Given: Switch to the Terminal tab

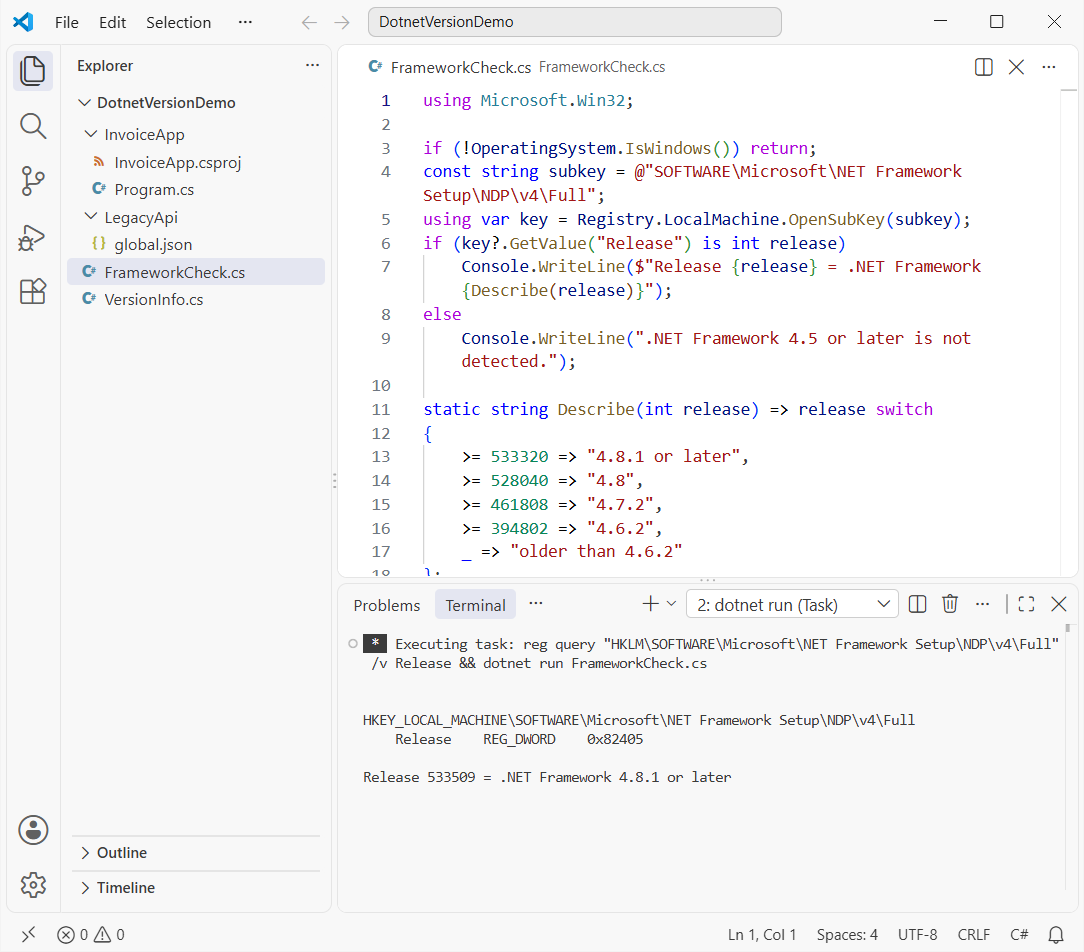Looking at the screenshot, I should 475,605.
